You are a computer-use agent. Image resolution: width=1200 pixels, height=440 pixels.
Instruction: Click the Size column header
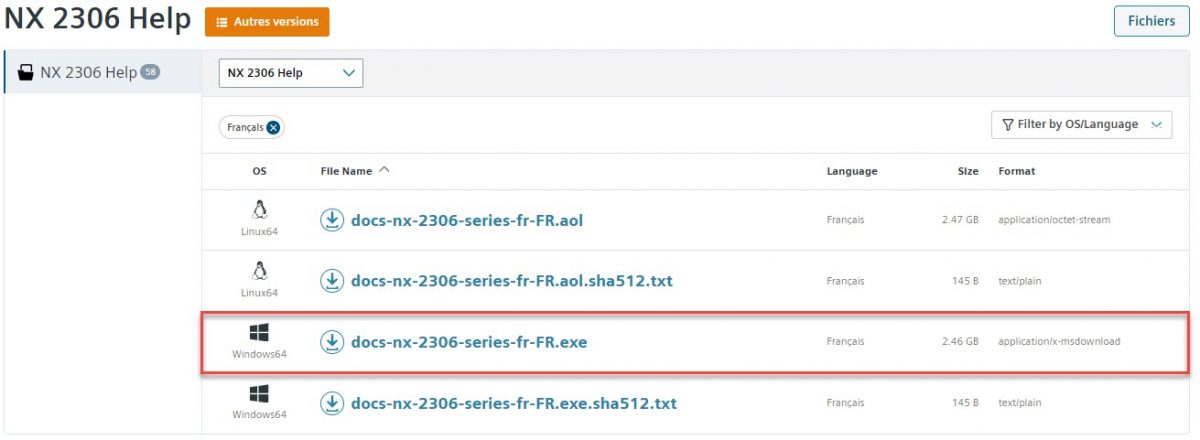[x=967, y=171]
